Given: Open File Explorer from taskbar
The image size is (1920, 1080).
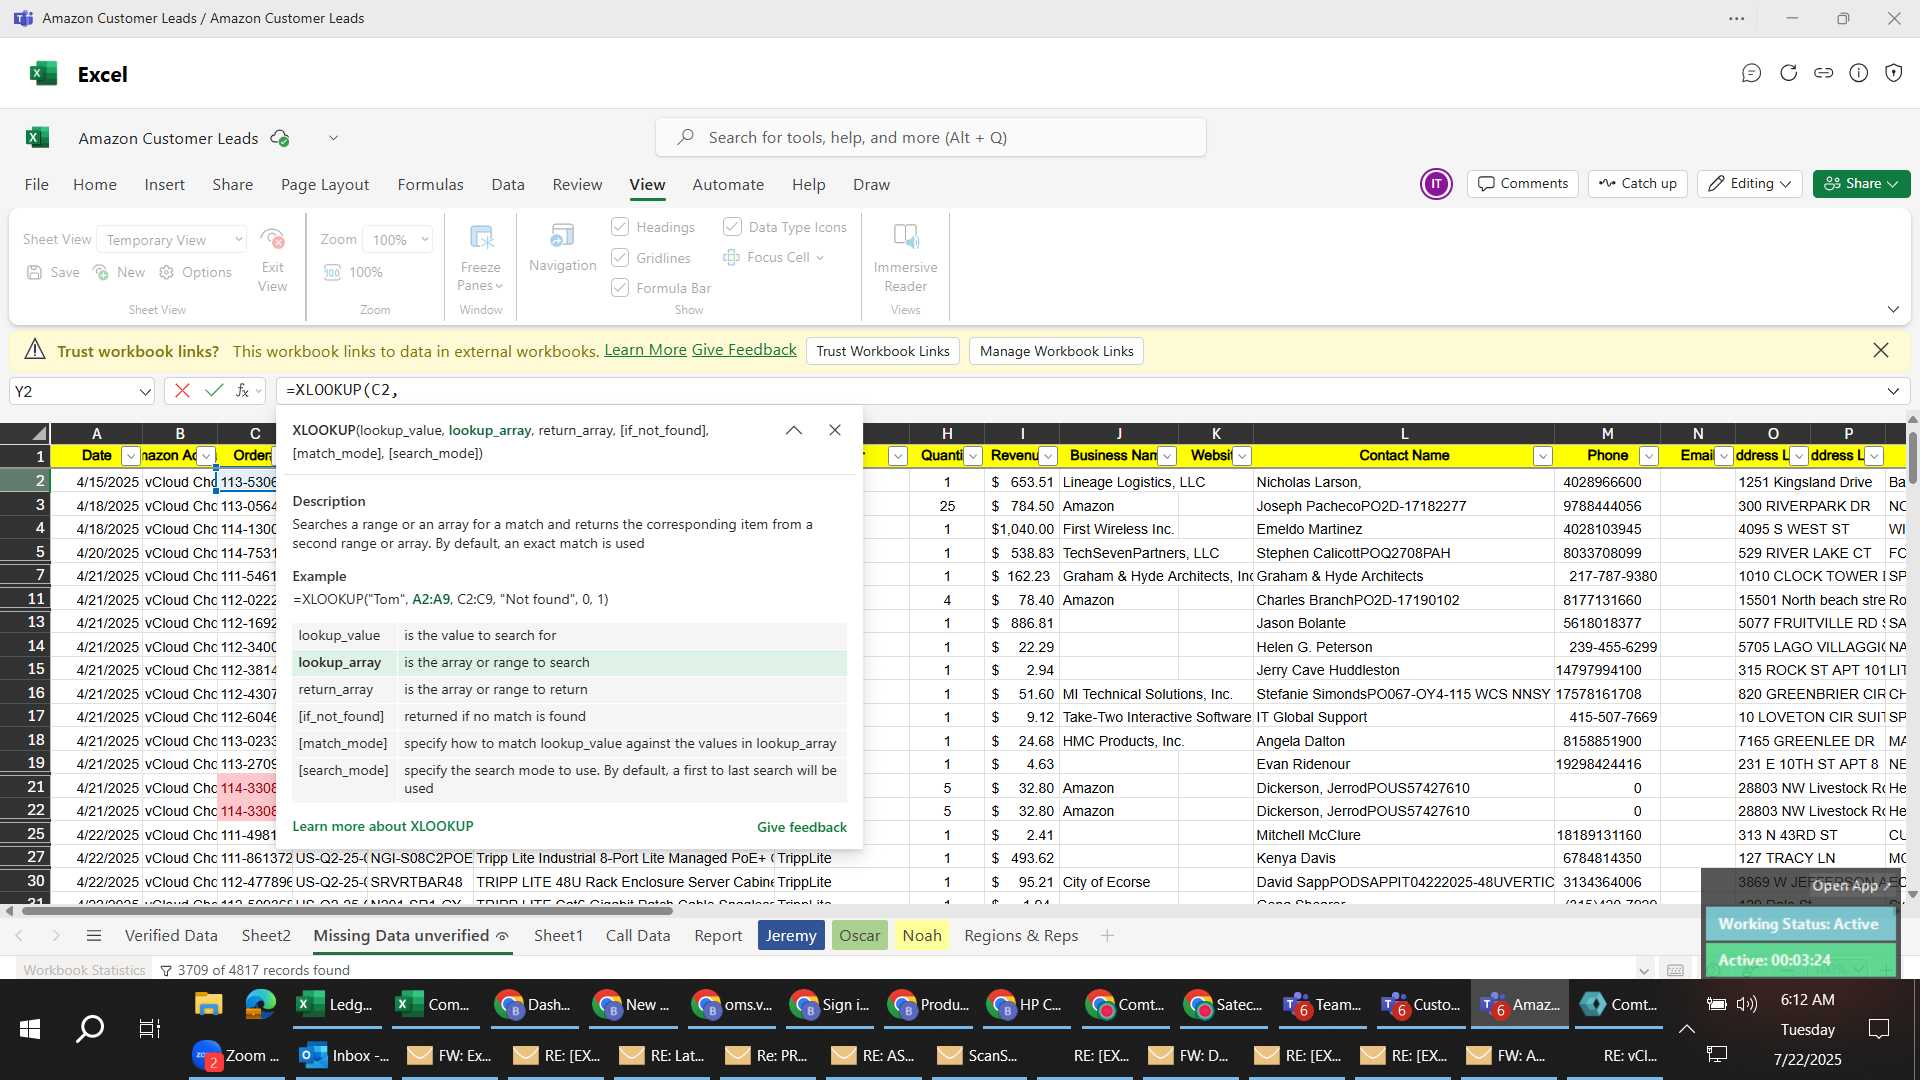Looking at the screenshot, I should point(208,1004).
